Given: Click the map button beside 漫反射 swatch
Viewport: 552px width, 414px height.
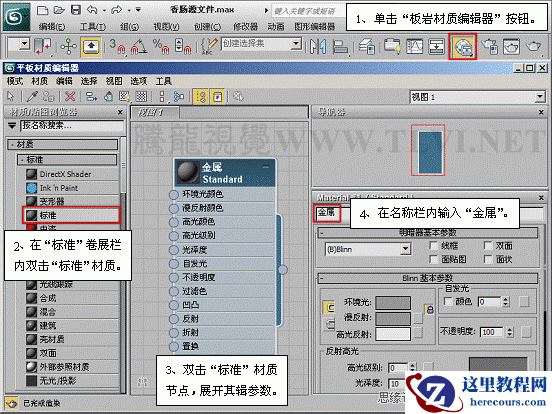Looking at the screenshot, I should [418, 319].
